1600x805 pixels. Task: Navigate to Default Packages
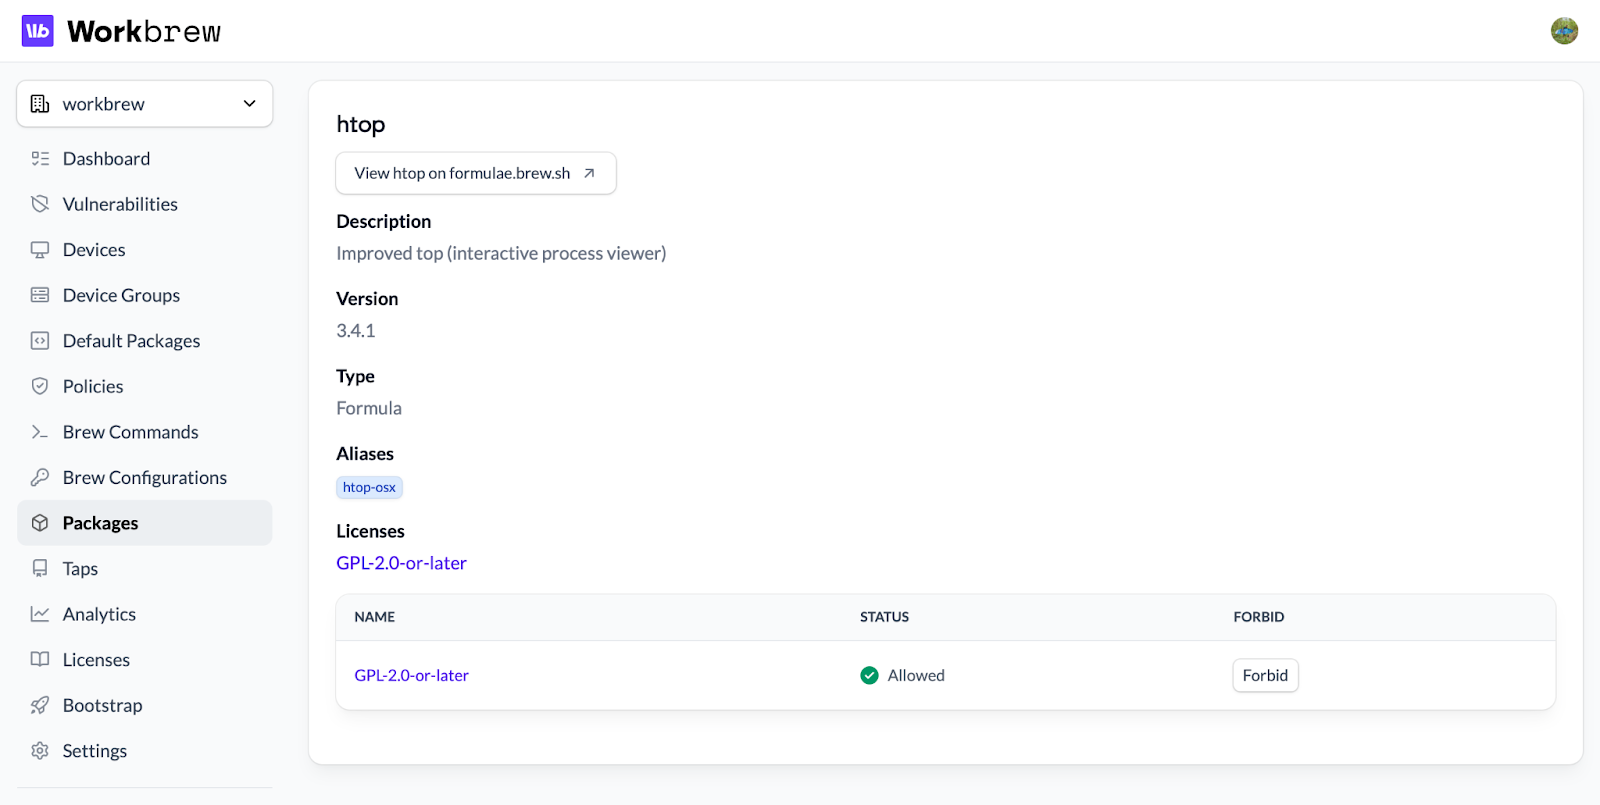click(131, 341)
